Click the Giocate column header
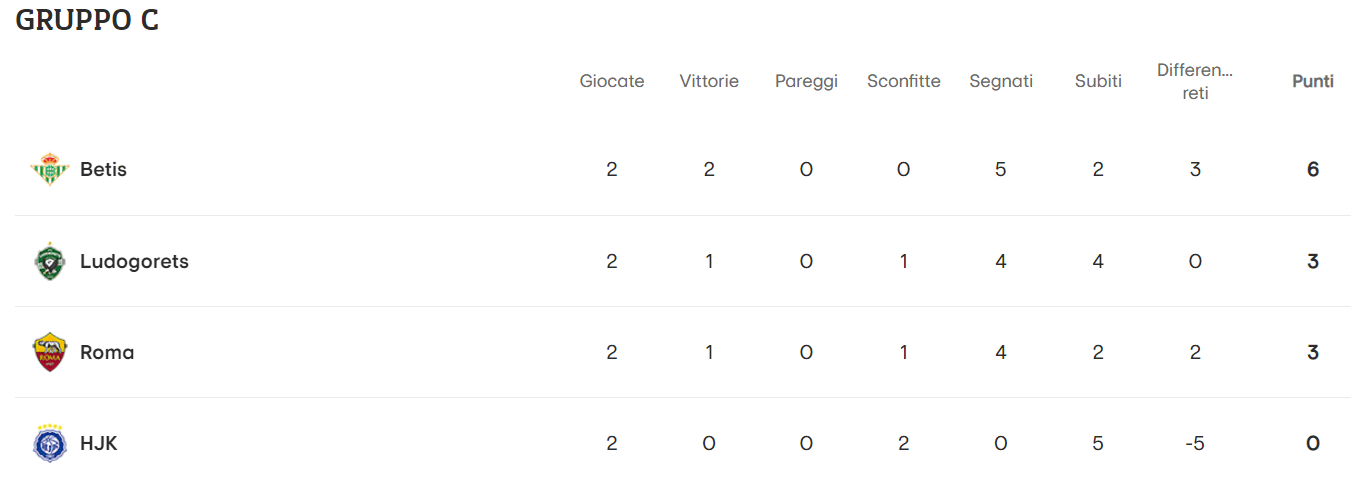 pos(612,82)
